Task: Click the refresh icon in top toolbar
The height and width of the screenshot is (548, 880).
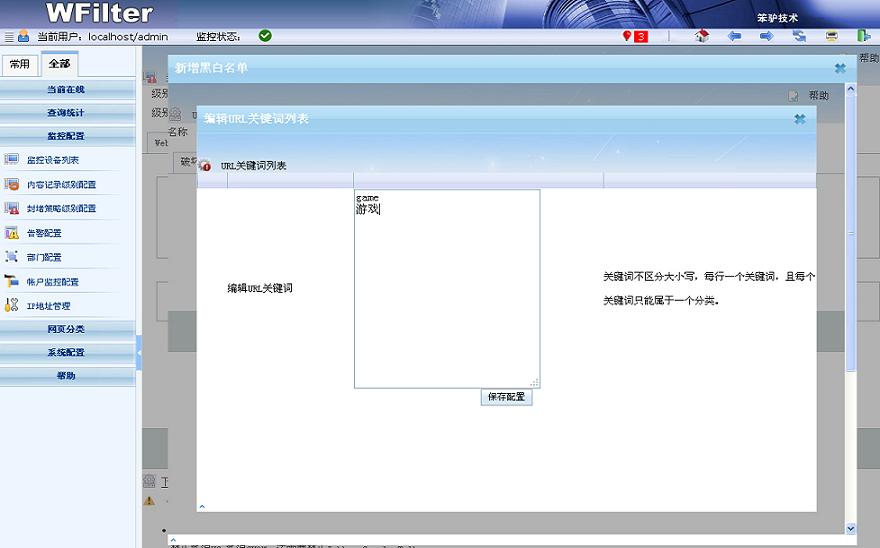Action: tap(800, 36)
